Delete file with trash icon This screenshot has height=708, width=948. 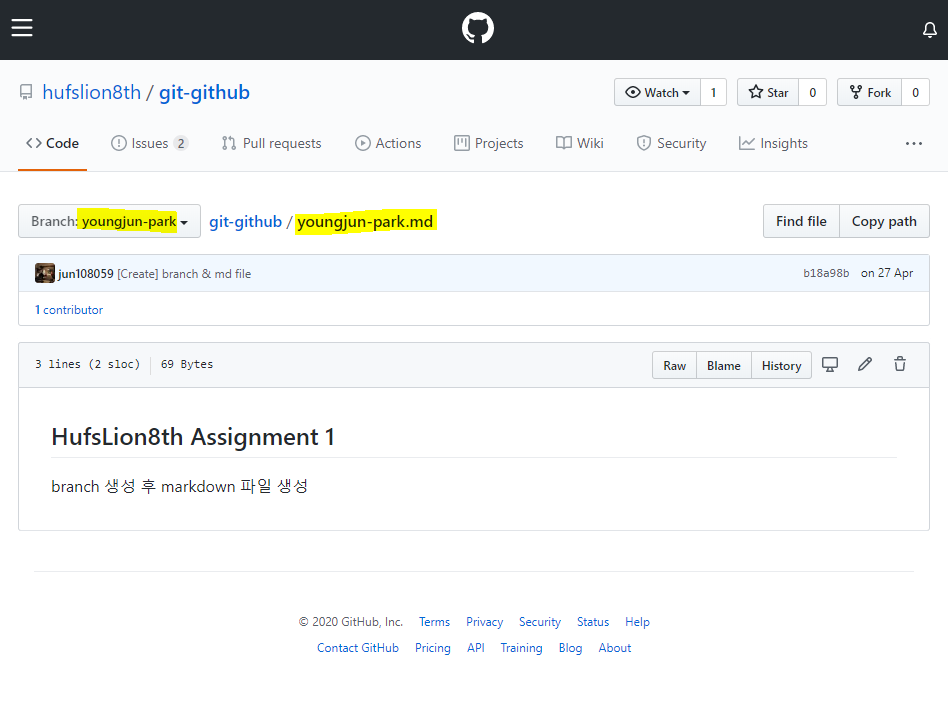tap(900, 364)
